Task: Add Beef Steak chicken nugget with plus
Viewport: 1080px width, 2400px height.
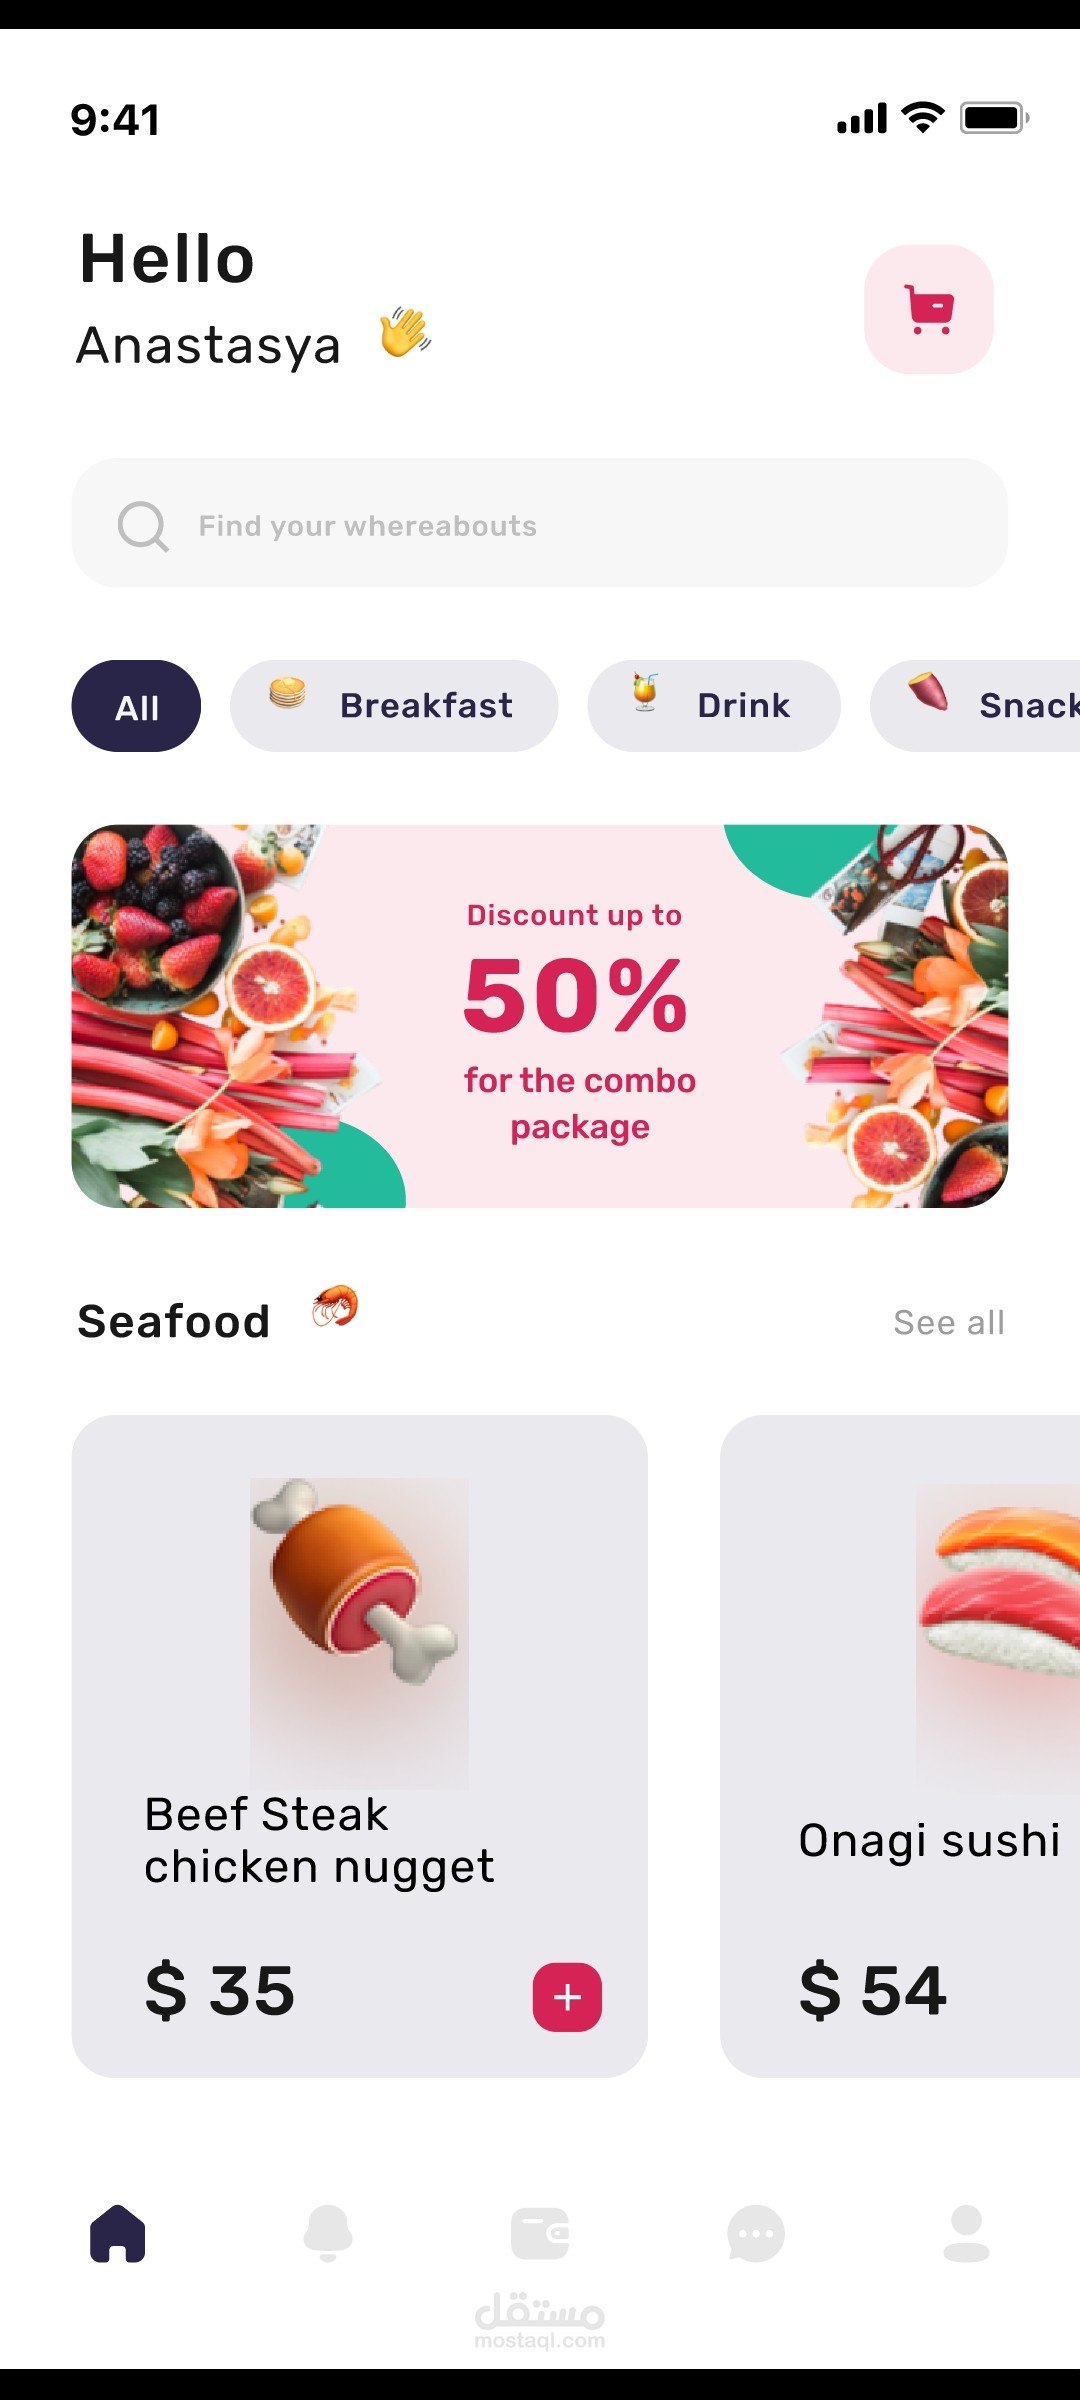Action: [567, 1997]
